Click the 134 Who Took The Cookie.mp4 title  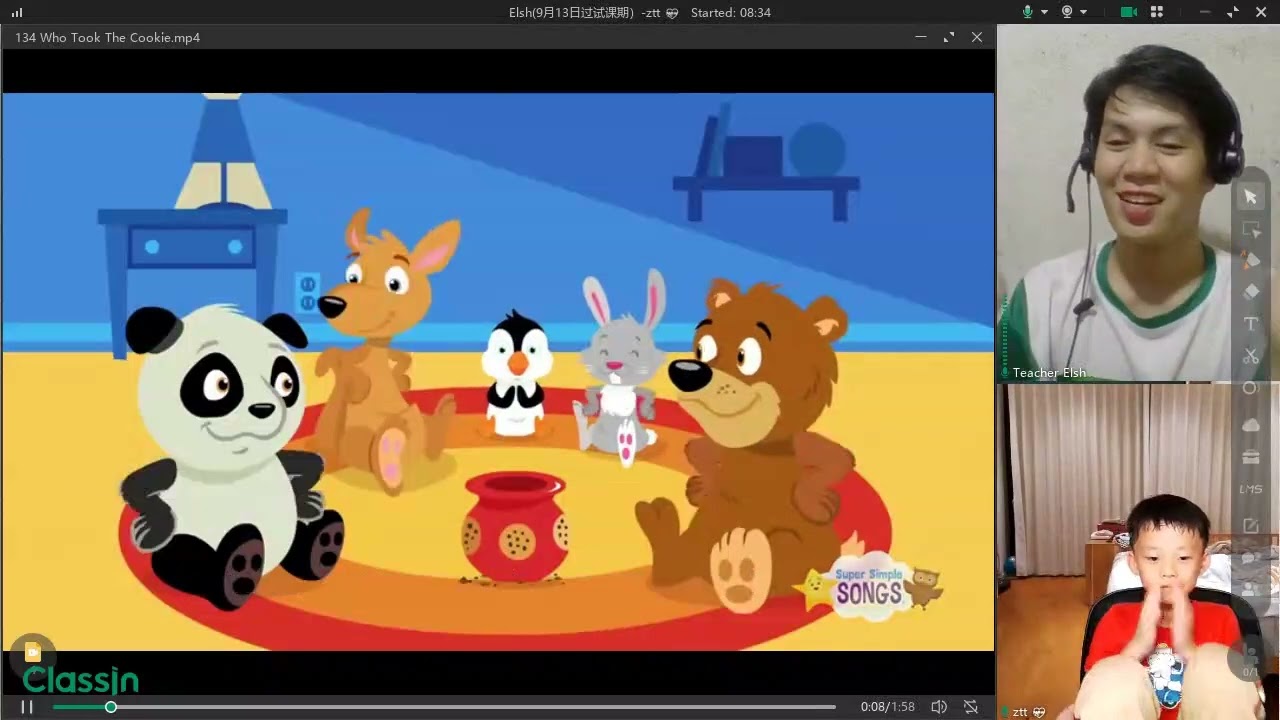[108, 37]
